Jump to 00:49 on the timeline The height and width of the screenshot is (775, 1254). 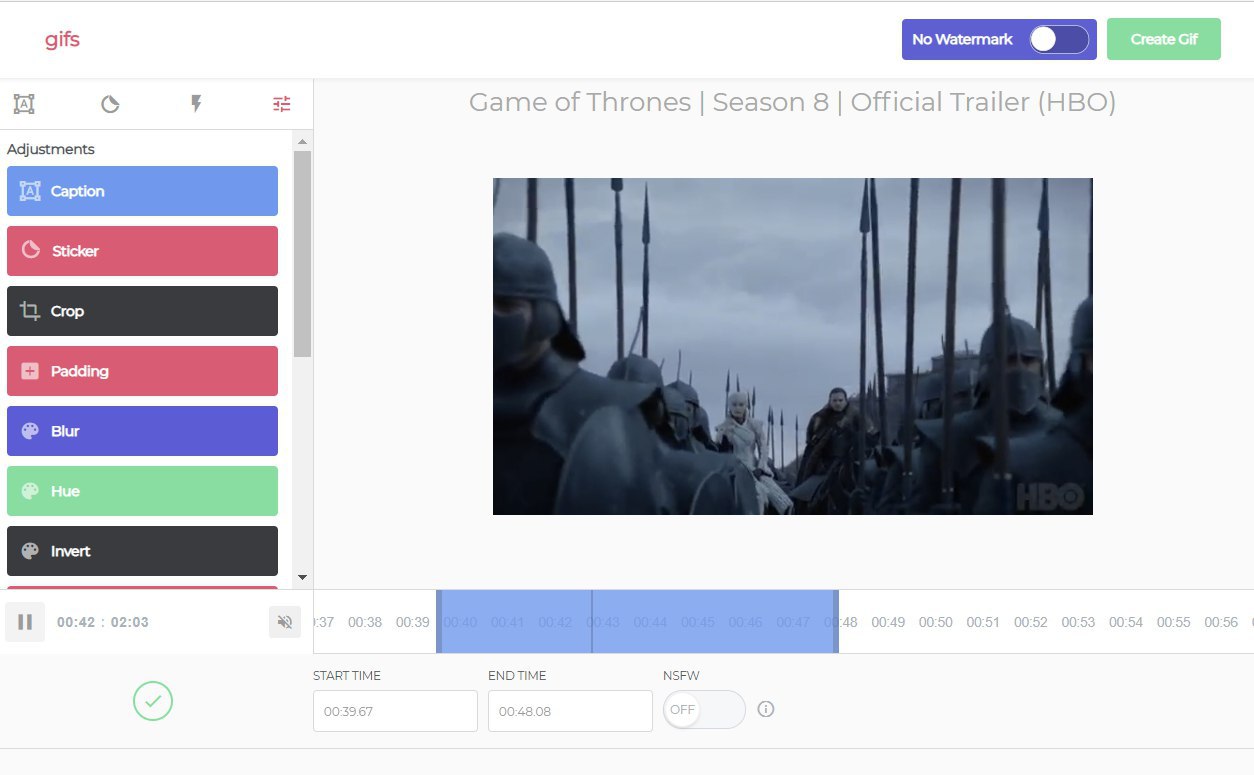coord(888,622)
